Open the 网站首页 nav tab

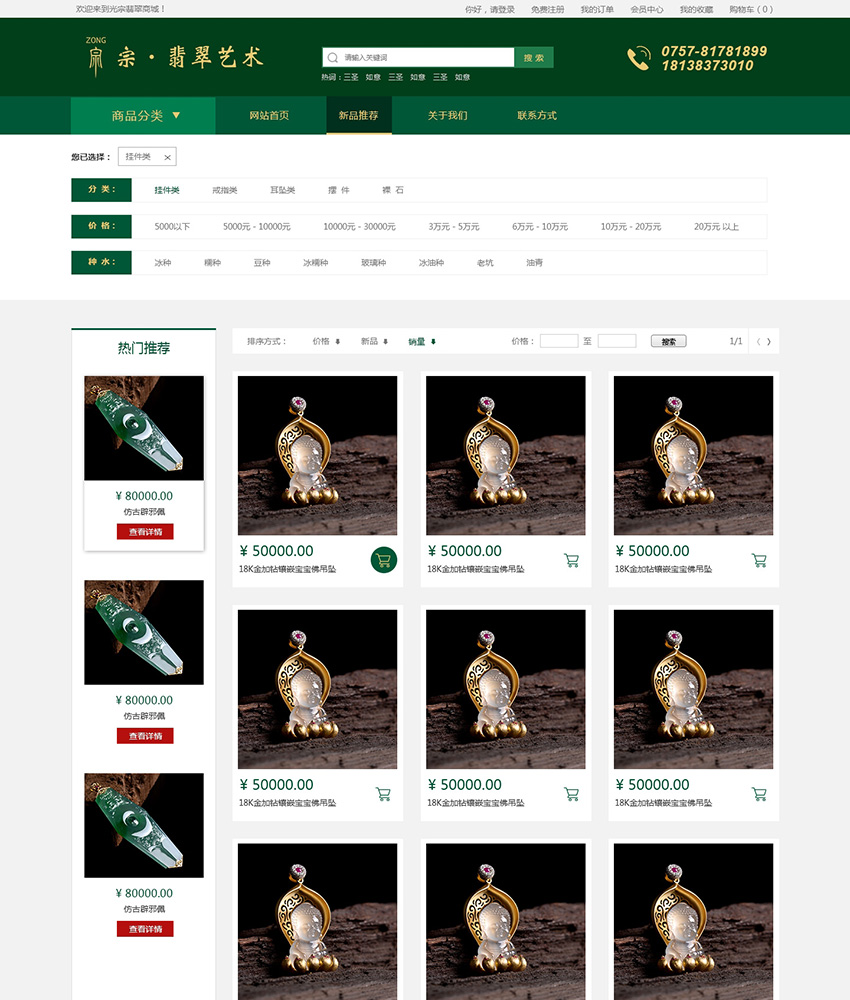[269, 115]
